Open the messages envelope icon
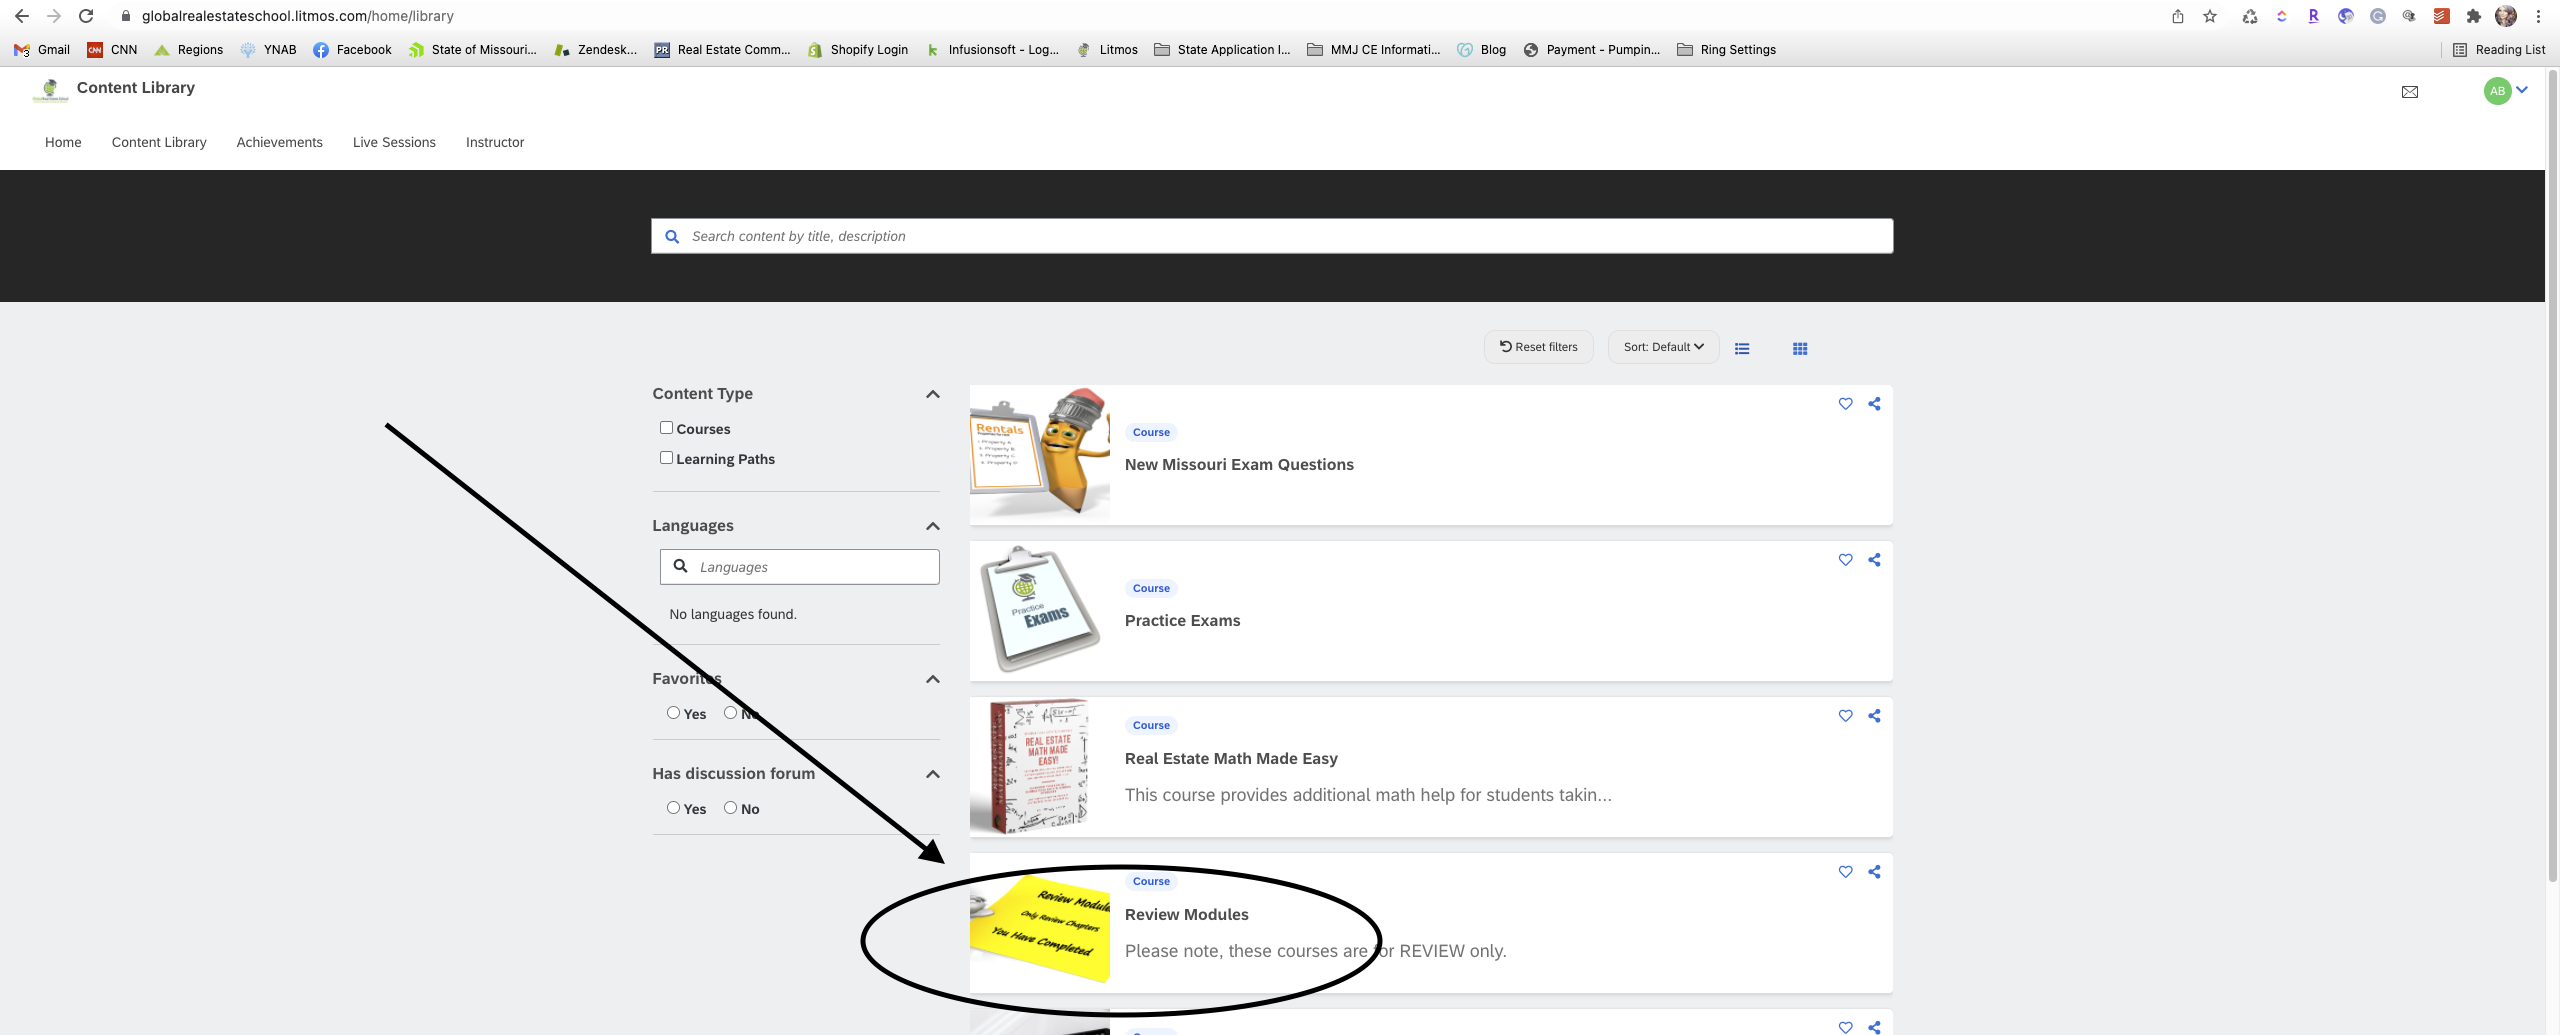 (x=2410, y=92)
